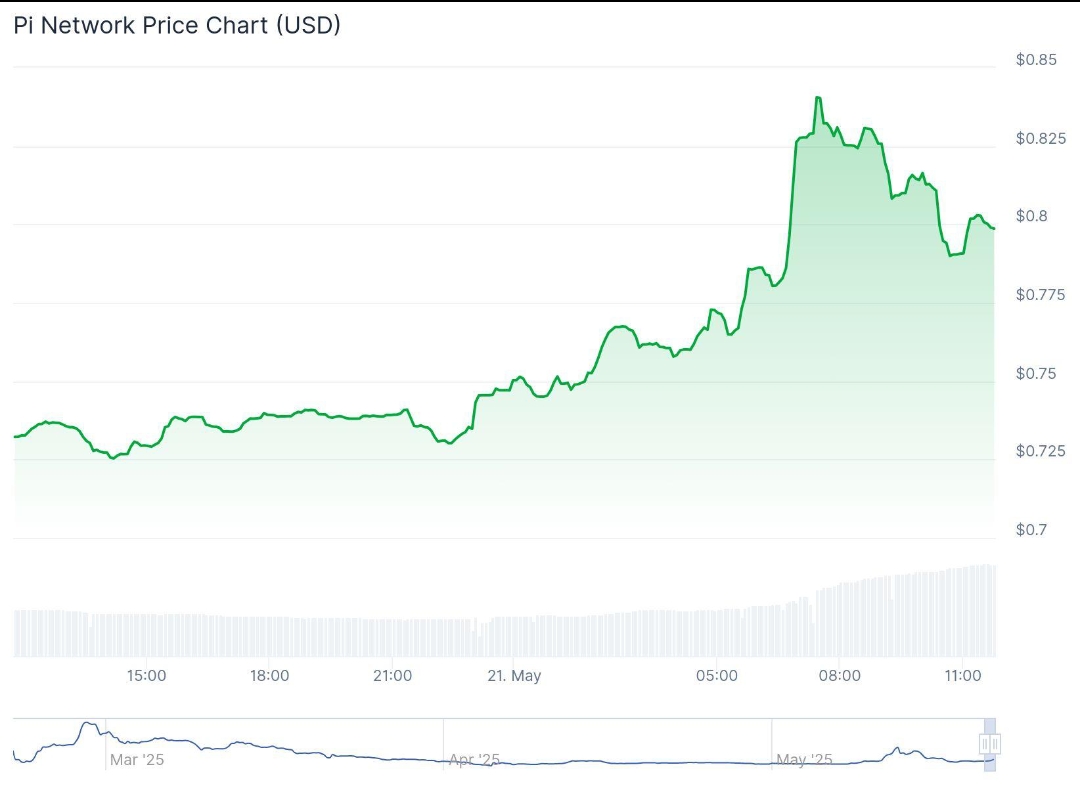Click the $0.7 price axis label
The height and width of the screenshot is (786, 1080).
click(1031, 530)
